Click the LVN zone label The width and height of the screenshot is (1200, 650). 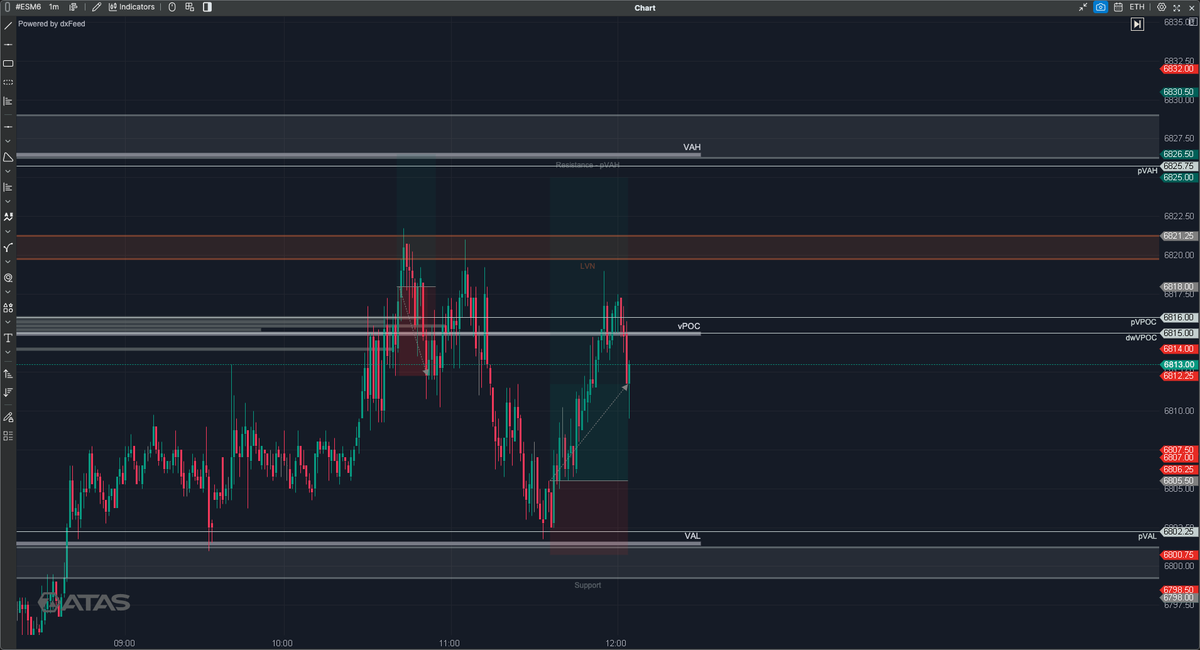point(588,266)
